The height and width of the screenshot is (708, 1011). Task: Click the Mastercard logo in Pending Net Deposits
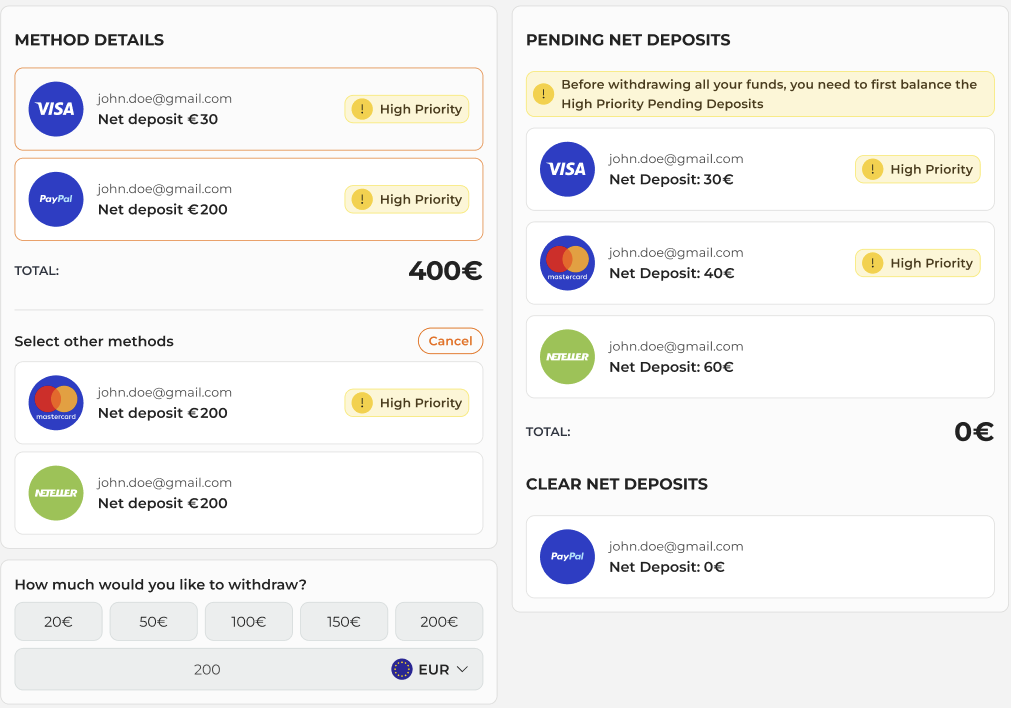pos(567,263)
